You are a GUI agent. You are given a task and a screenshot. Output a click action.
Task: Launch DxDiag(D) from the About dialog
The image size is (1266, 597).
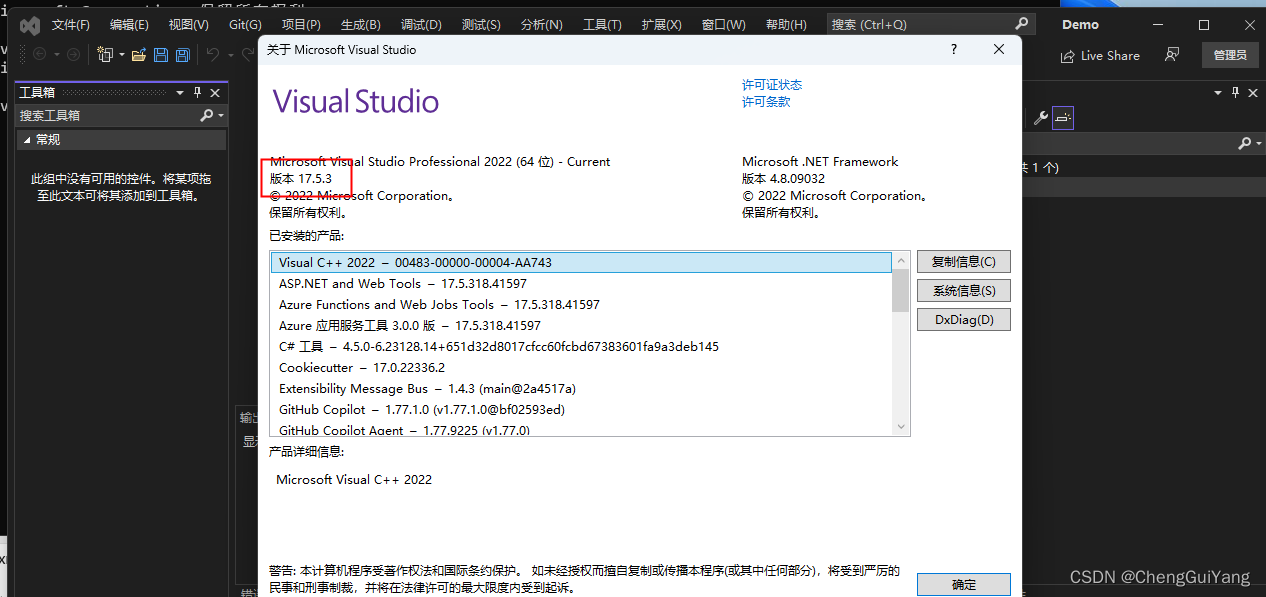[x=964, y=320]
